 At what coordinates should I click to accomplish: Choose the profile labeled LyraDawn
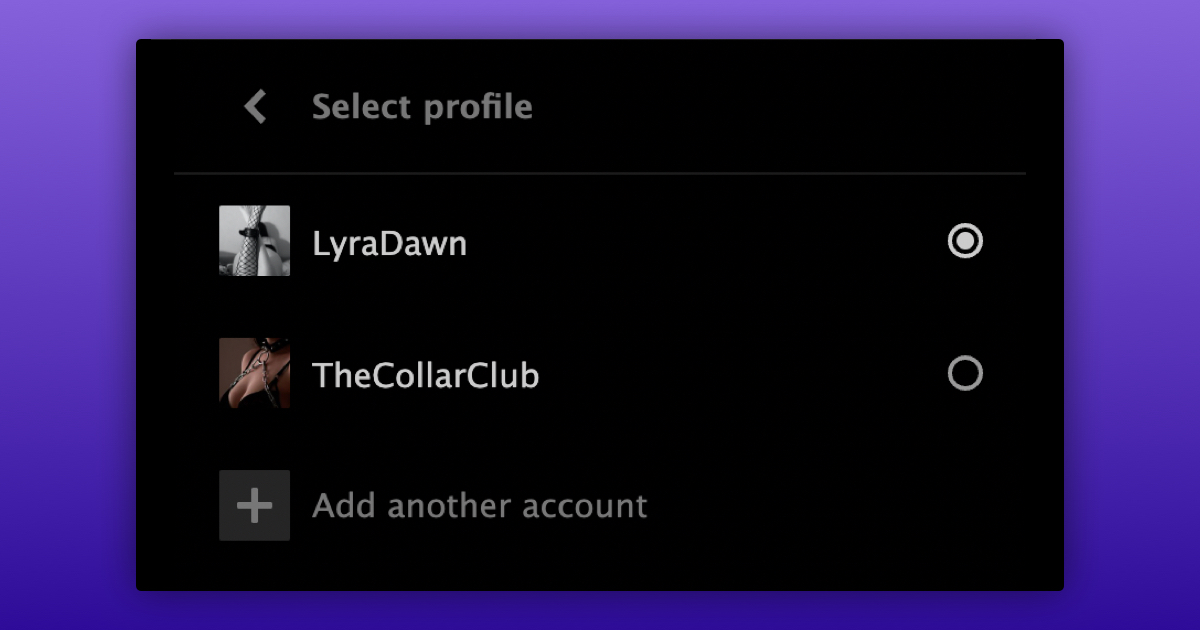click(389, 243)
